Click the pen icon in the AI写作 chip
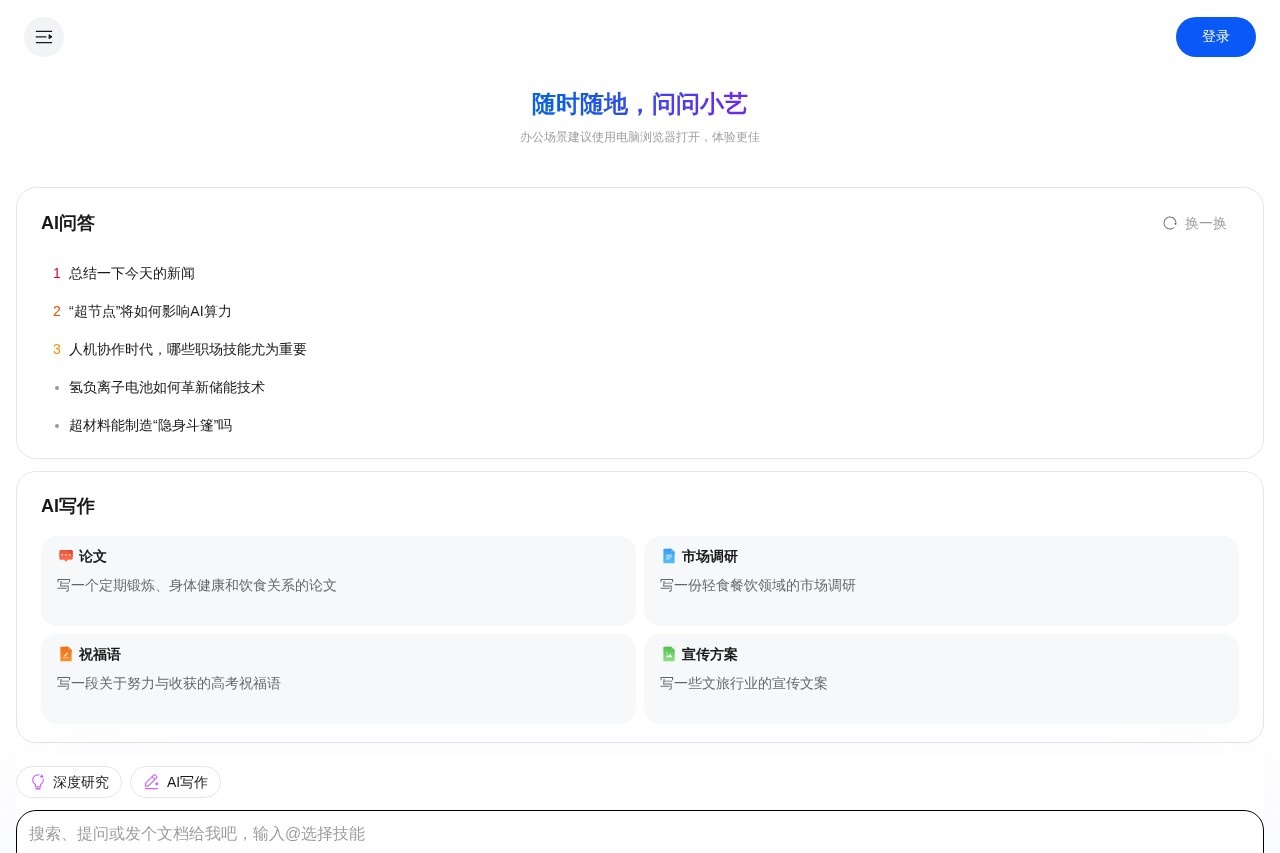The width and height of the screenshot is (1280, 853). (x=152, y=782)
